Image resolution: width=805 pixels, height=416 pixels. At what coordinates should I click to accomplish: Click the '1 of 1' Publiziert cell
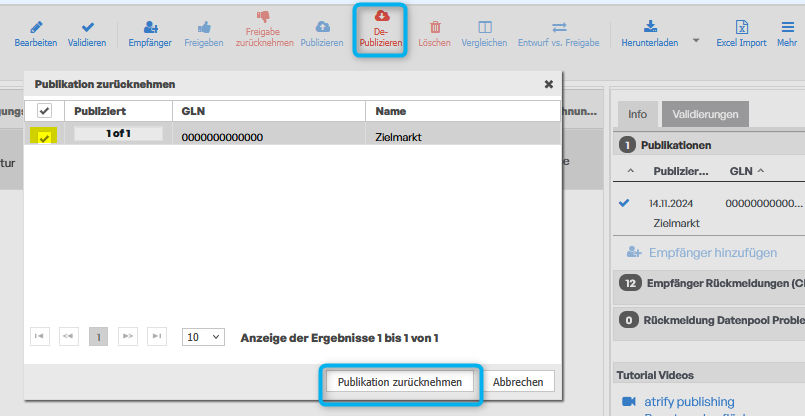coord(119,134)
